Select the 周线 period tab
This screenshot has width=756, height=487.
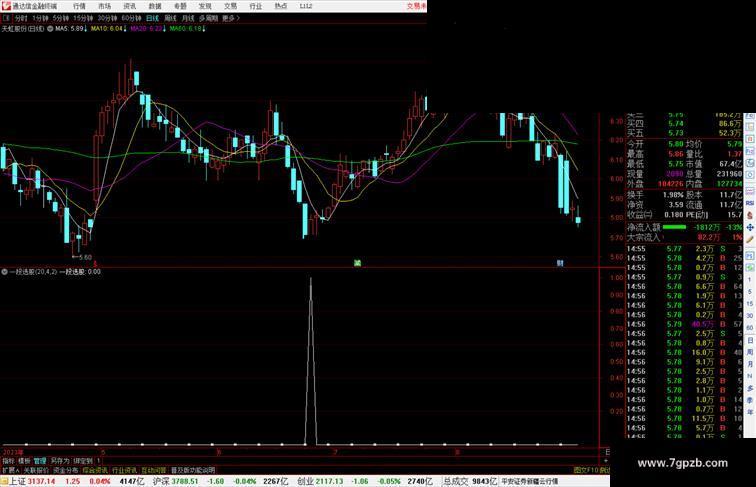pos(170,18)
